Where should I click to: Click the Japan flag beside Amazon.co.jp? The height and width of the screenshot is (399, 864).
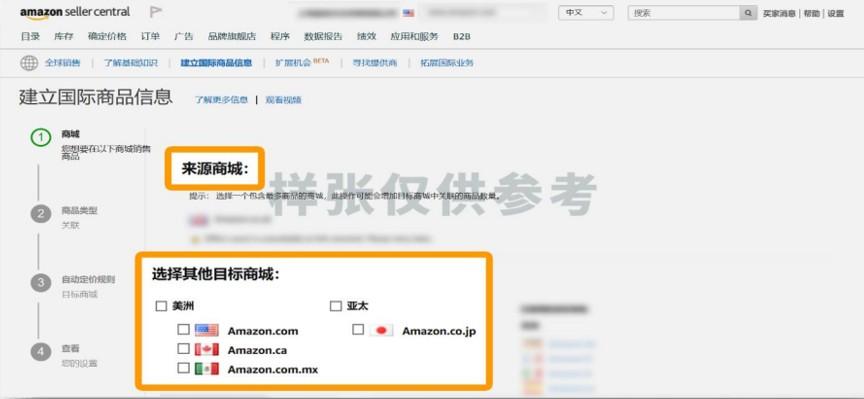point(381,331)
